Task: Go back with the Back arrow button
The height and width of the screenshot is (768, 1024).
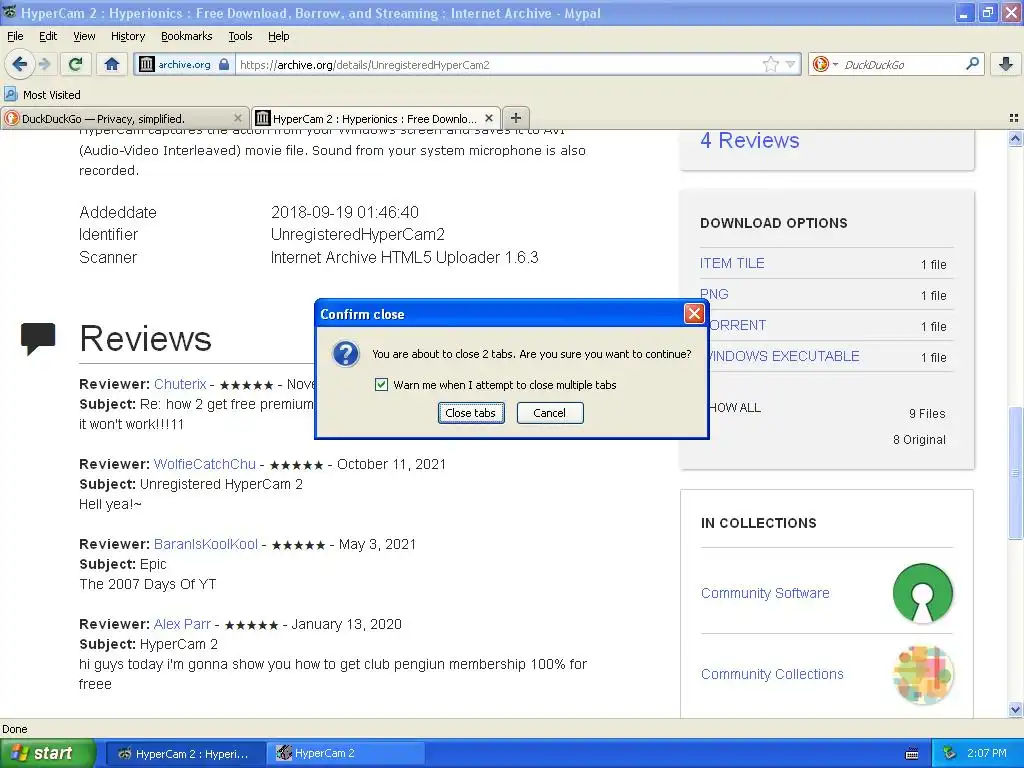Action: coord(20,64)
